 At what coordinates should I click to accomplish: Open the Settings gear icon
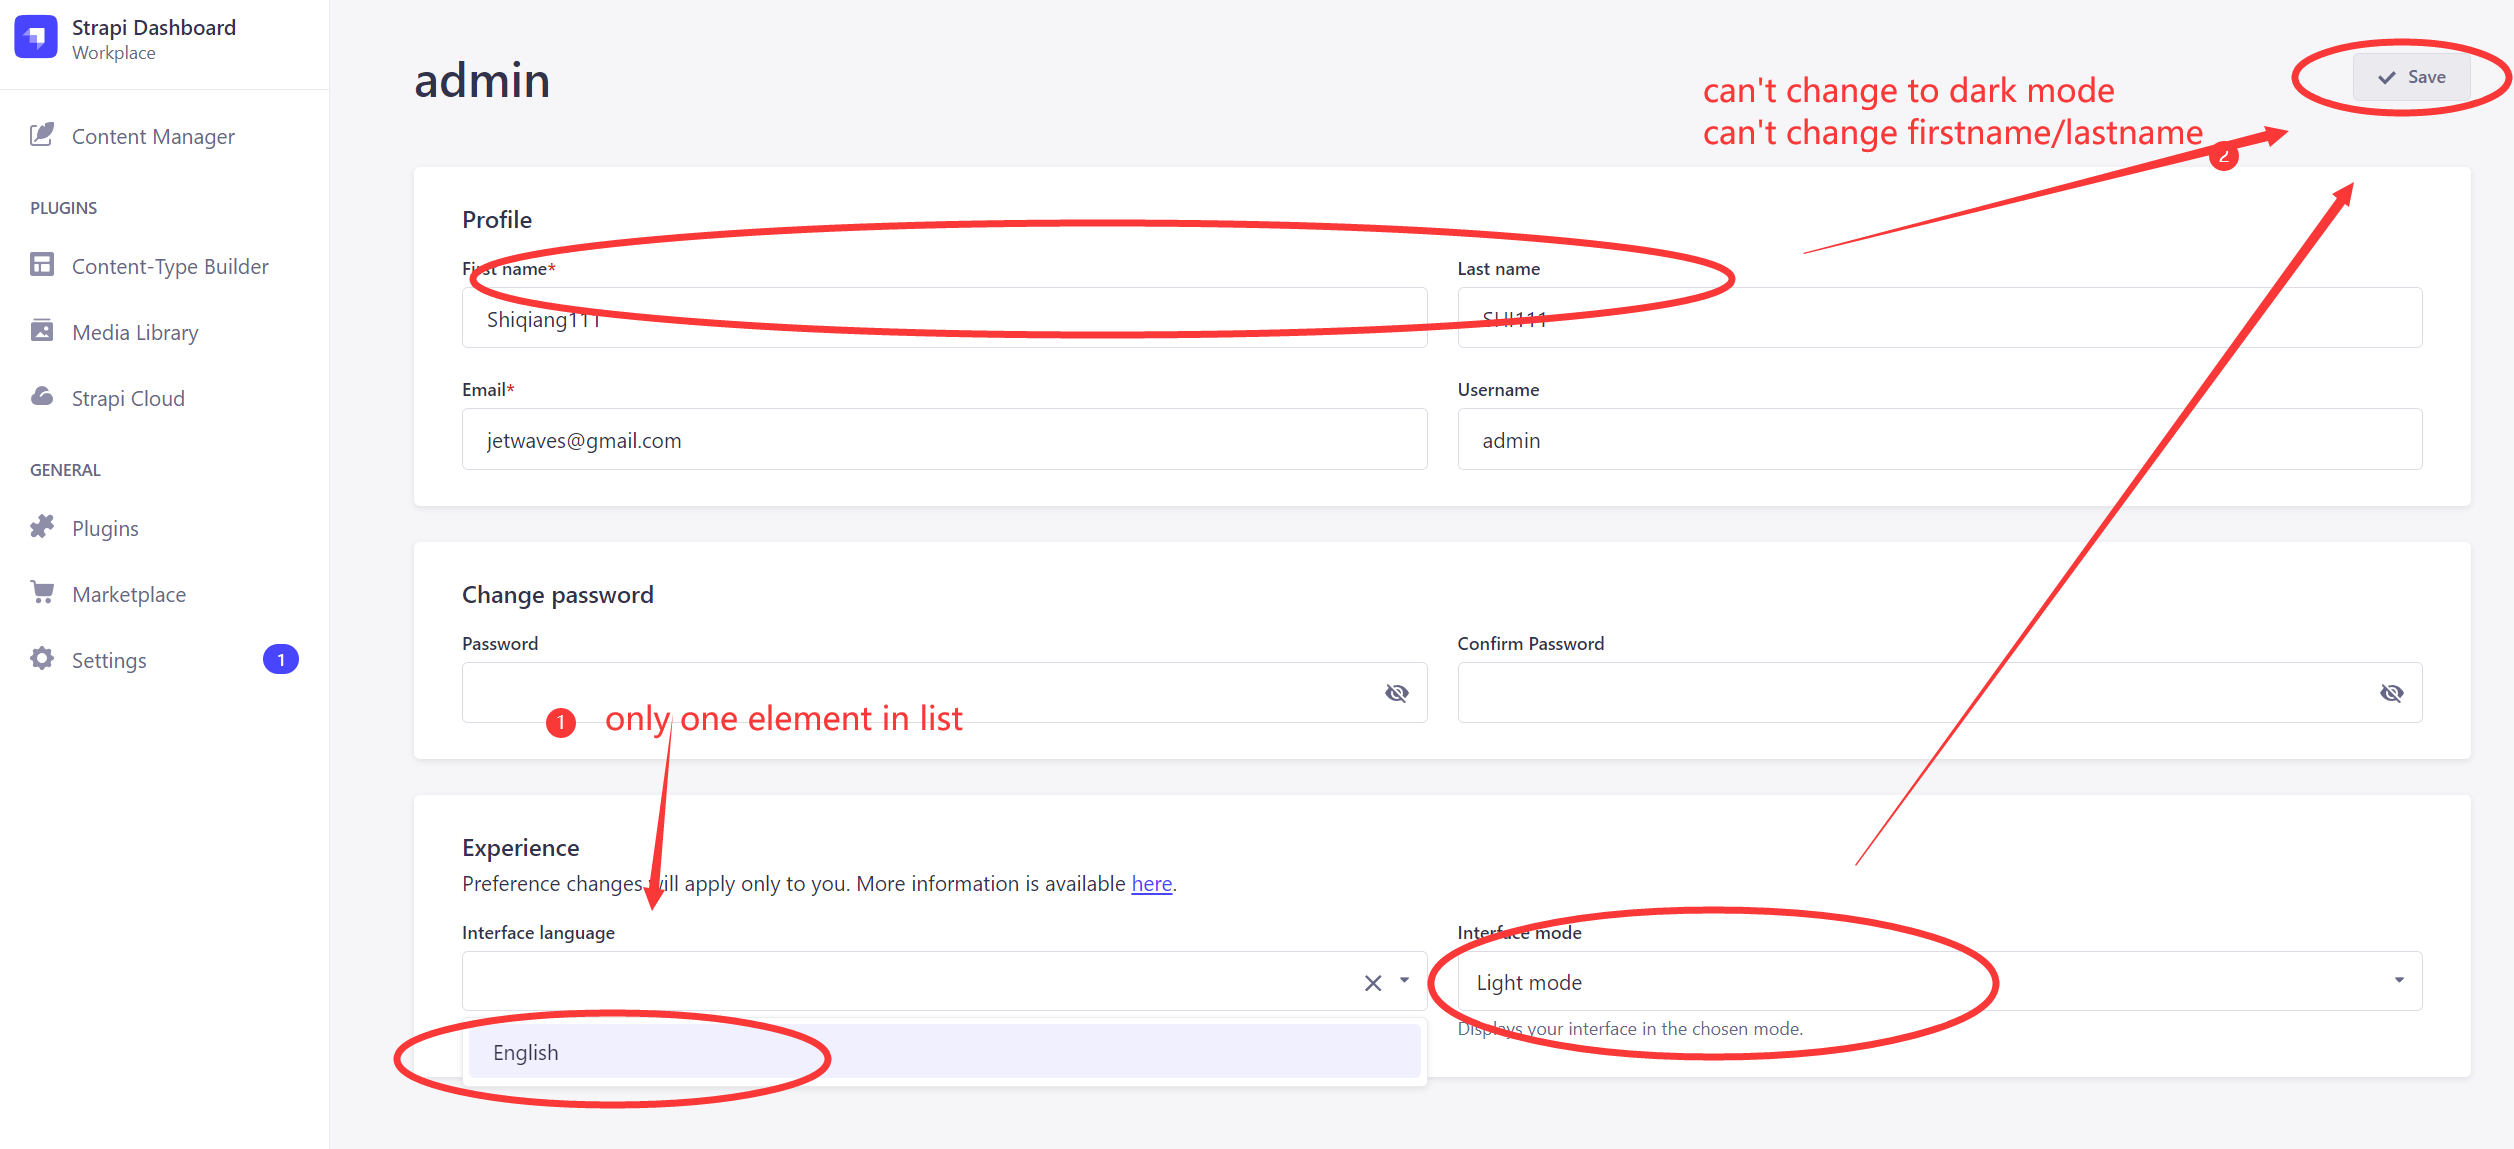click(42, 659)
